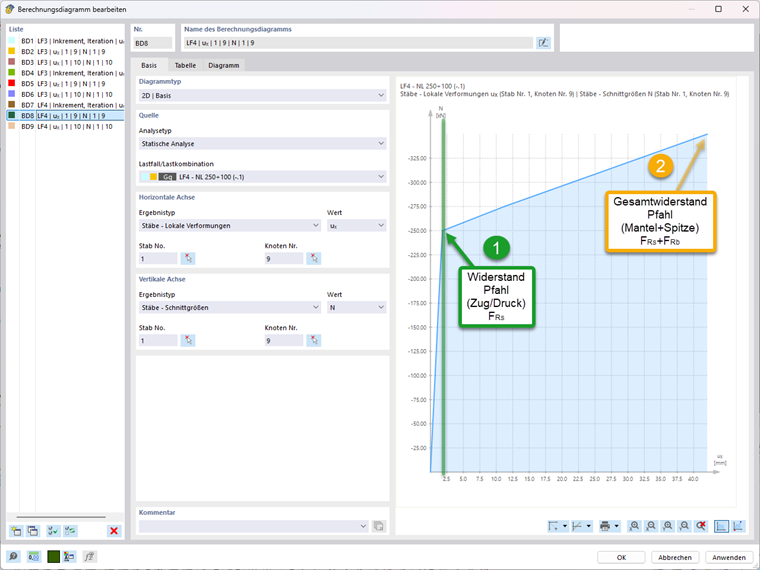This screenshot has width=760, height=570.
Task: Click the Anwenden button
Action: [x=728, y=557]
